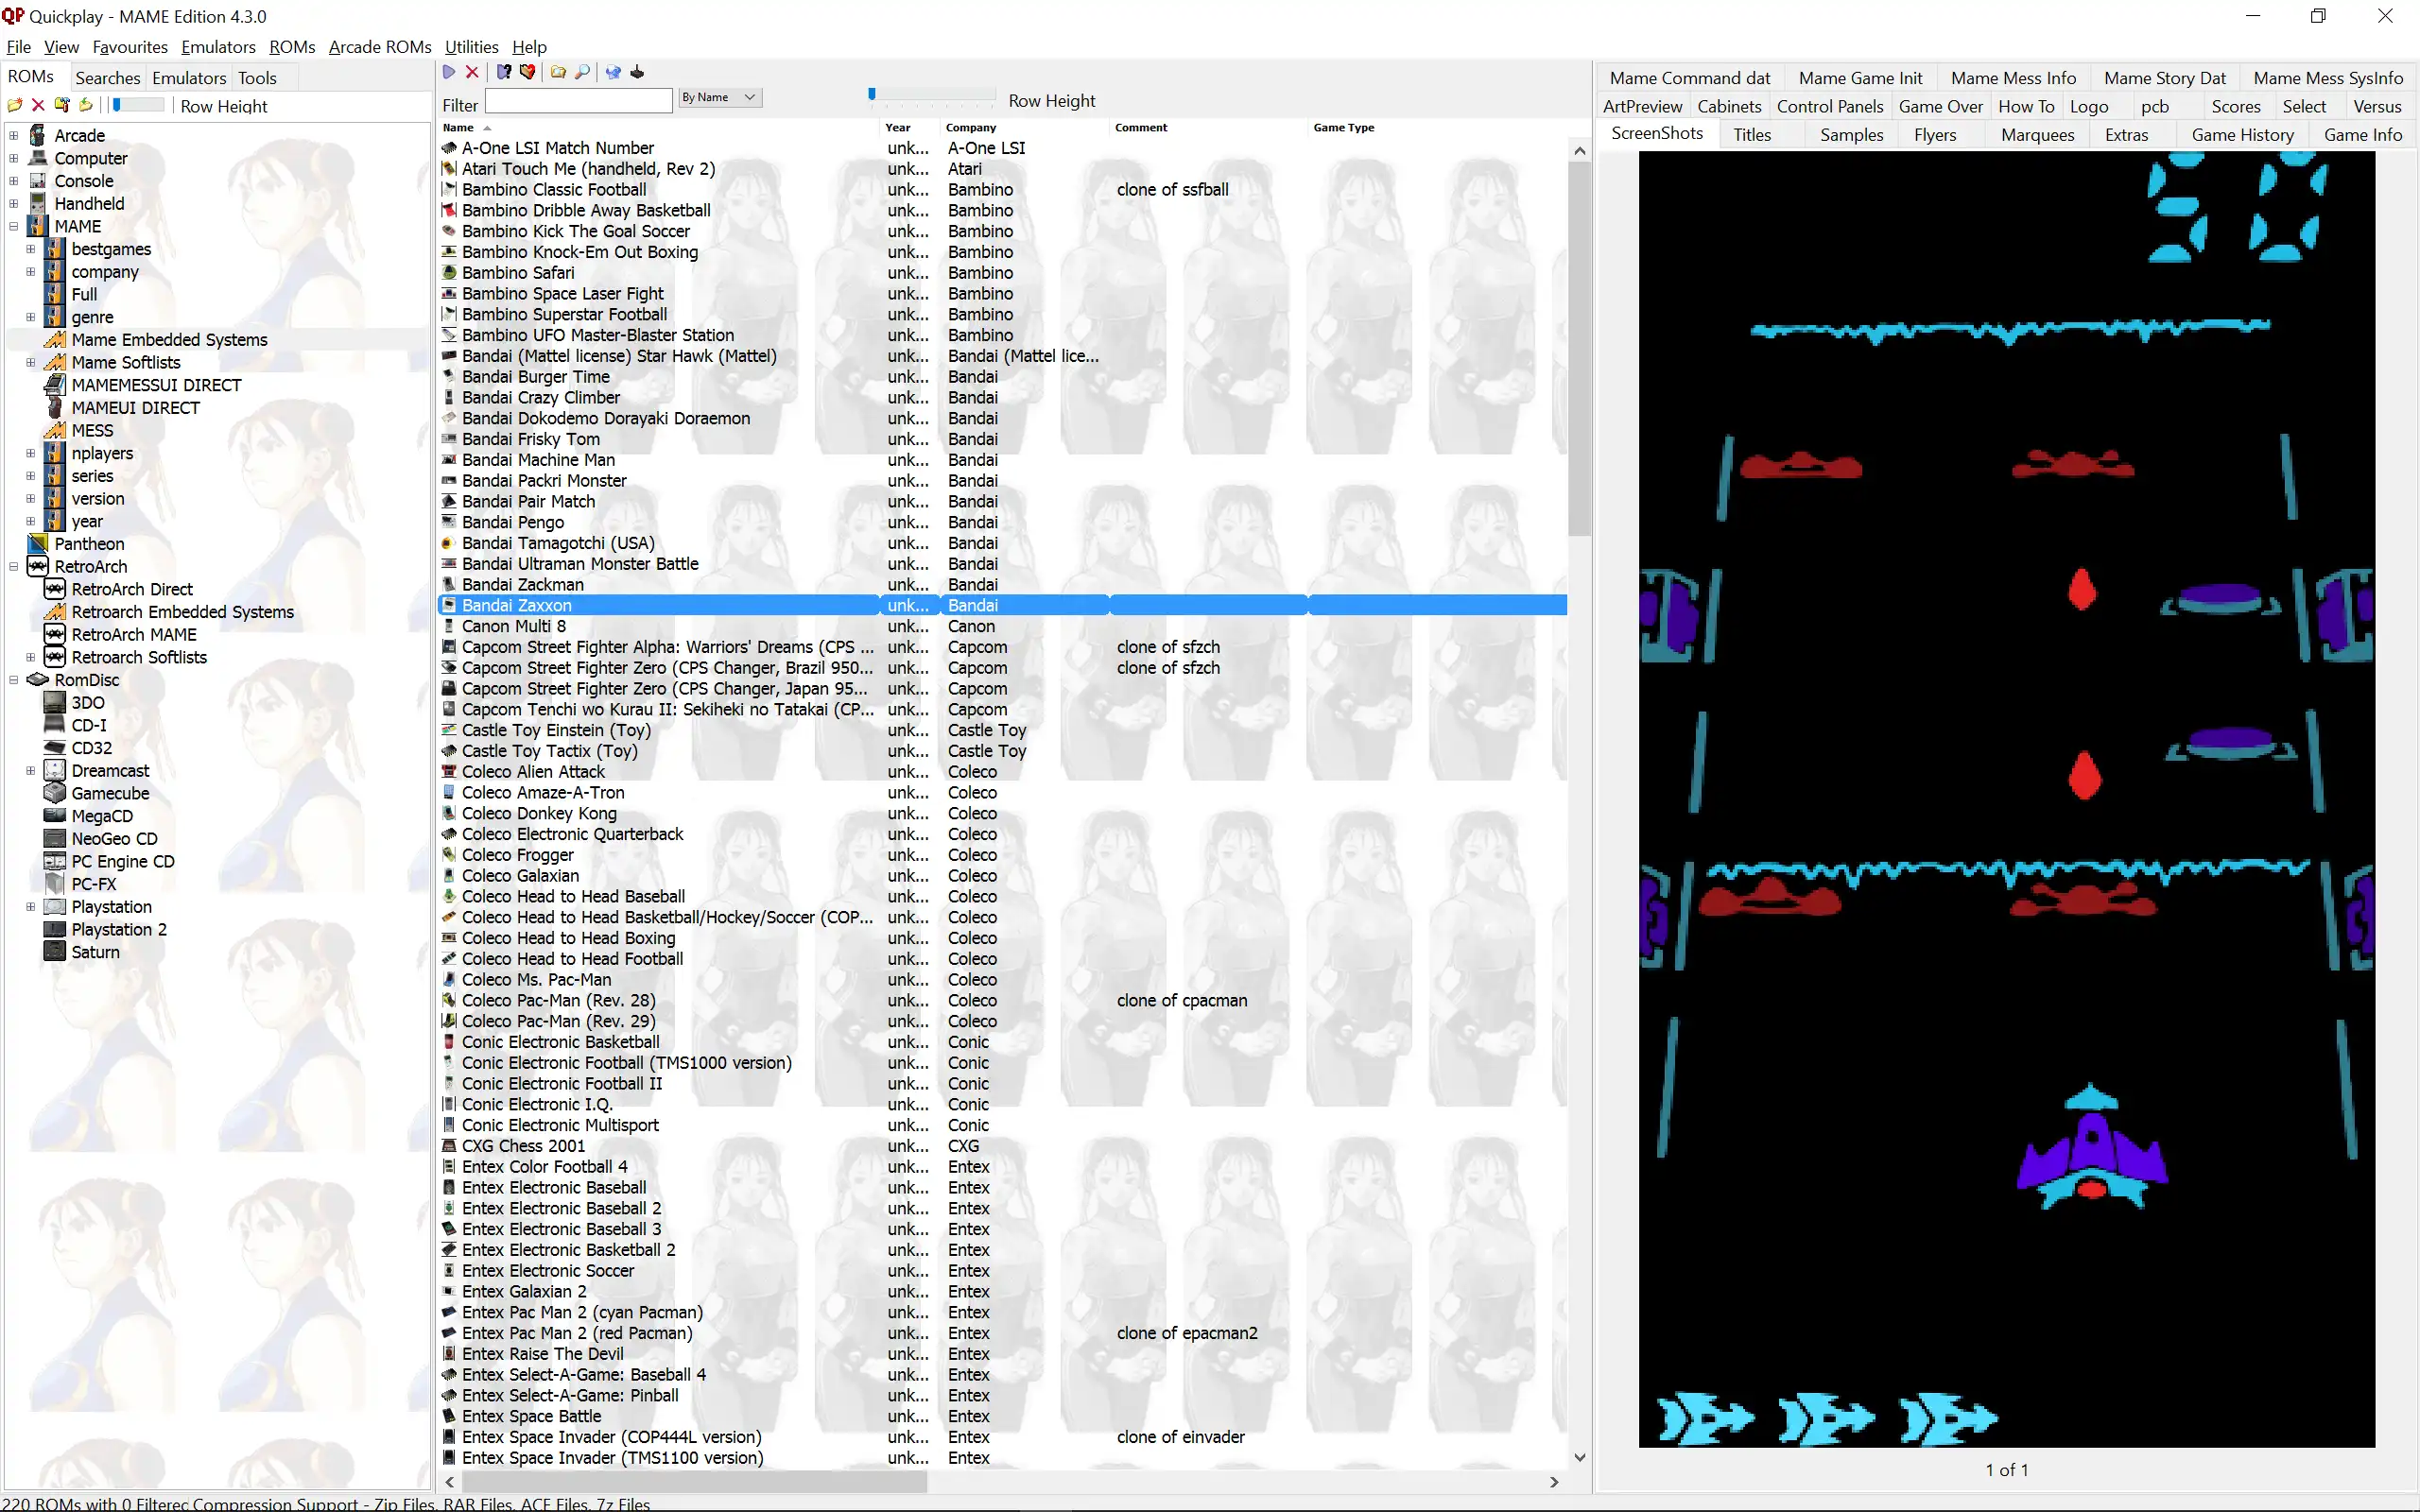This screenshot has width=2420, height=1512.
Task: Click the ArtPreview tab
Action: (1641, 106)
